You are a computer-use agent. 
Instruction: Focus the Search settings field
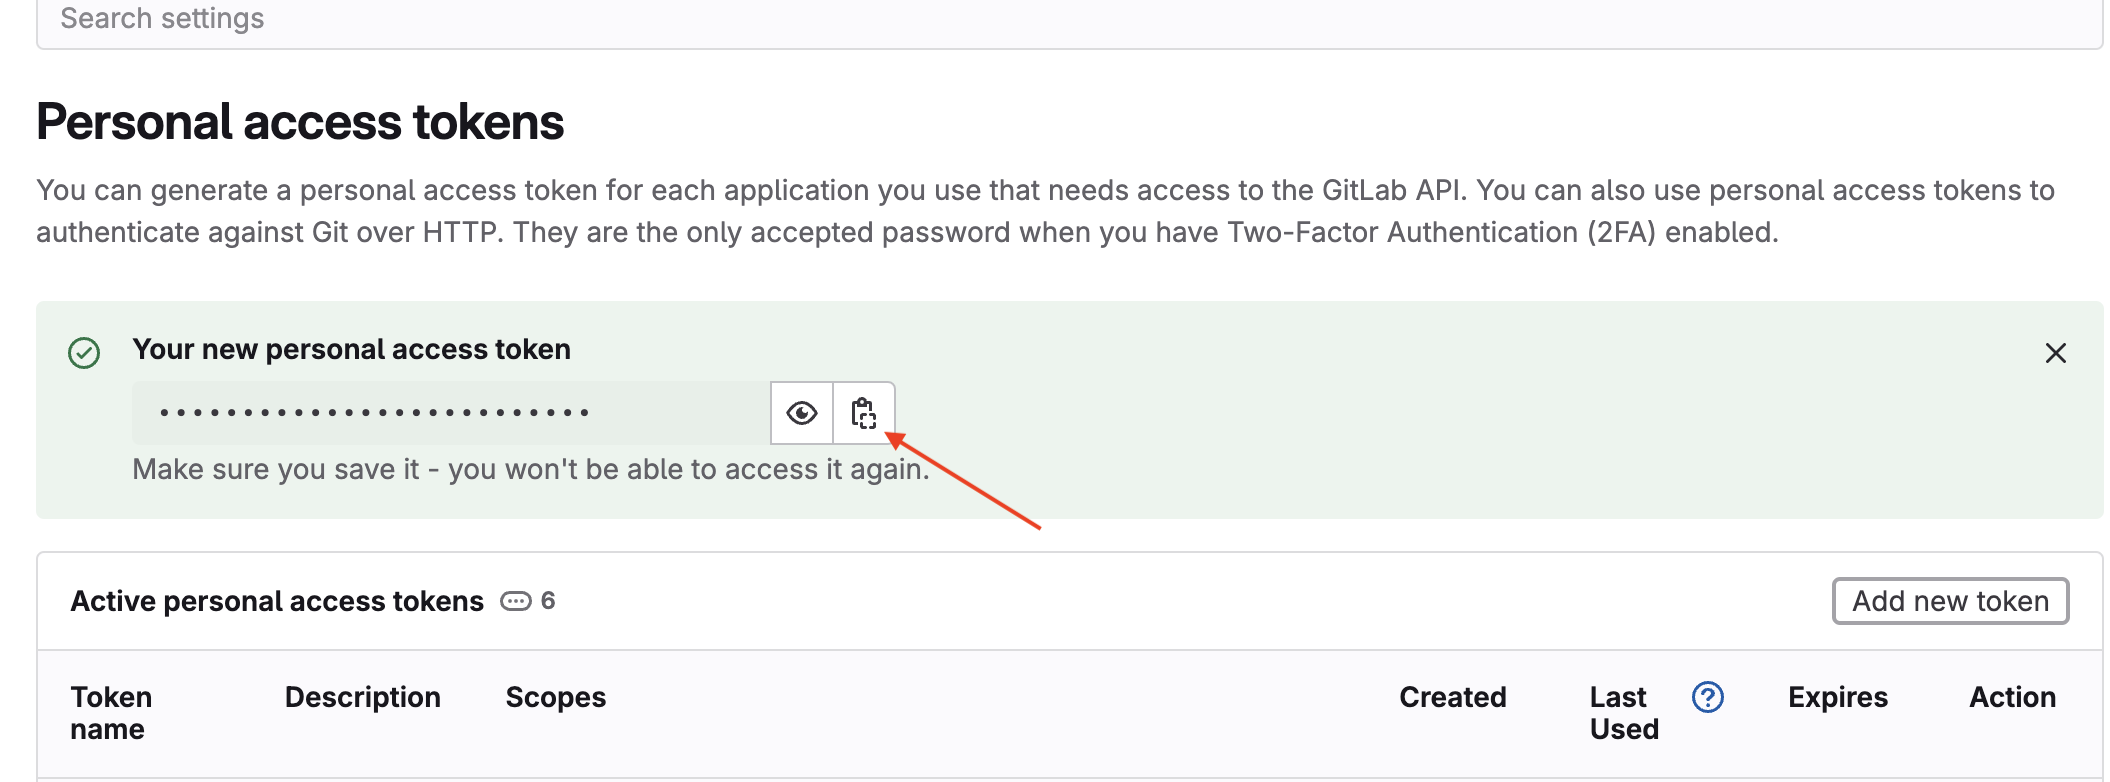coord(1070,20)
